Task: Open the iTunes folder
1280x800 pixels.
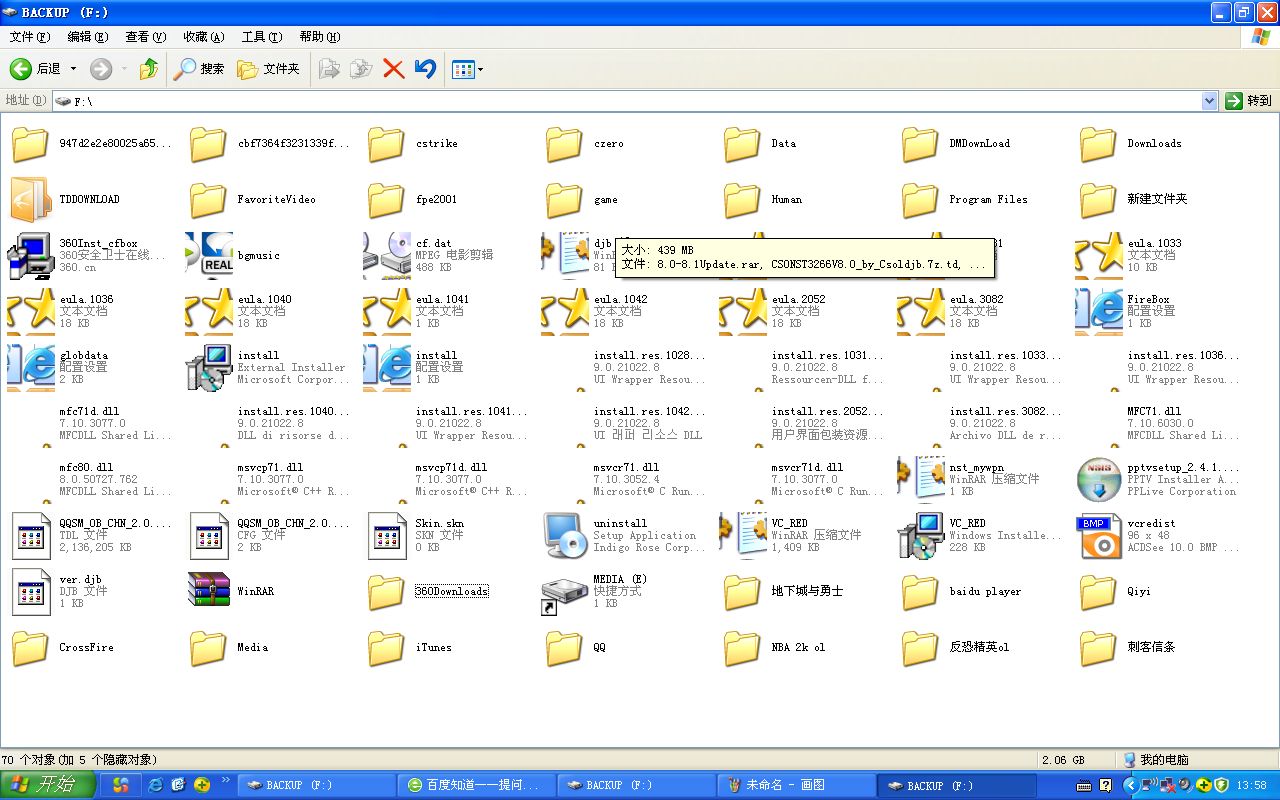Action: 386,647
